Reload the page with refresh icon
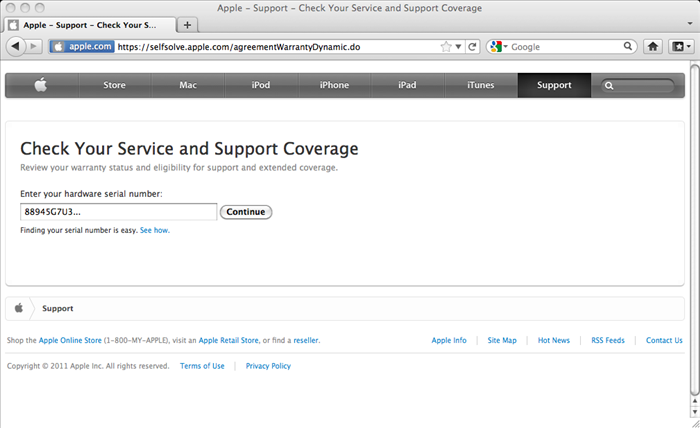The height and width of the screenshot is (428, 700). pyautogui.click(x=472, y=46)
